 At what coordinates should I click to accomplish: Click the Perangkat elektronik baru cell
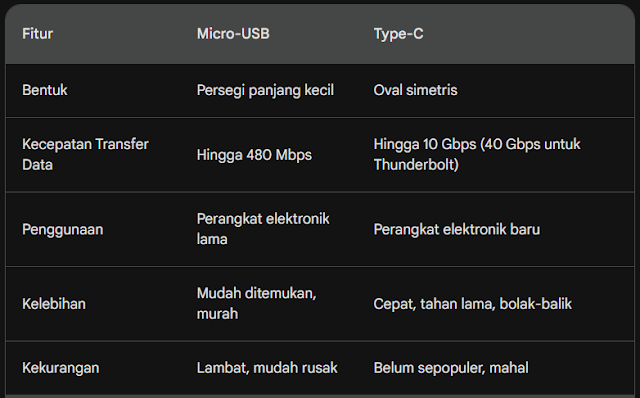tap(457, 229)
